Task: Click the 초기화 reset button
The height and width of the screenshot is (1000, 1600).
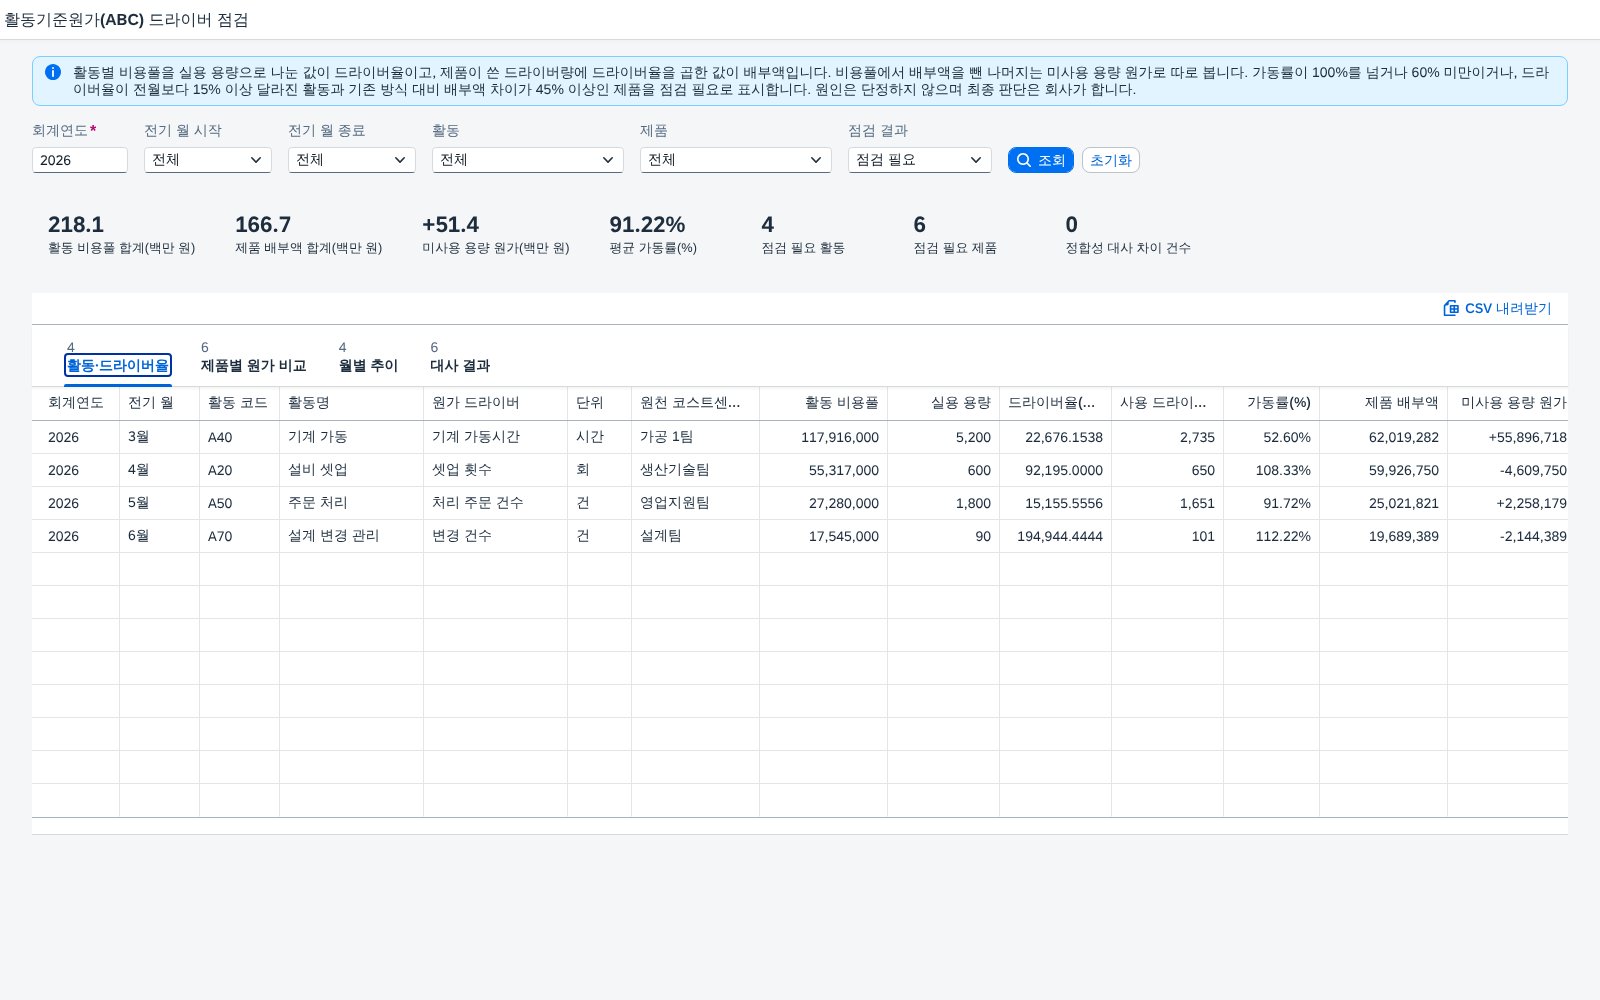Action: (x=1111, y=160)
